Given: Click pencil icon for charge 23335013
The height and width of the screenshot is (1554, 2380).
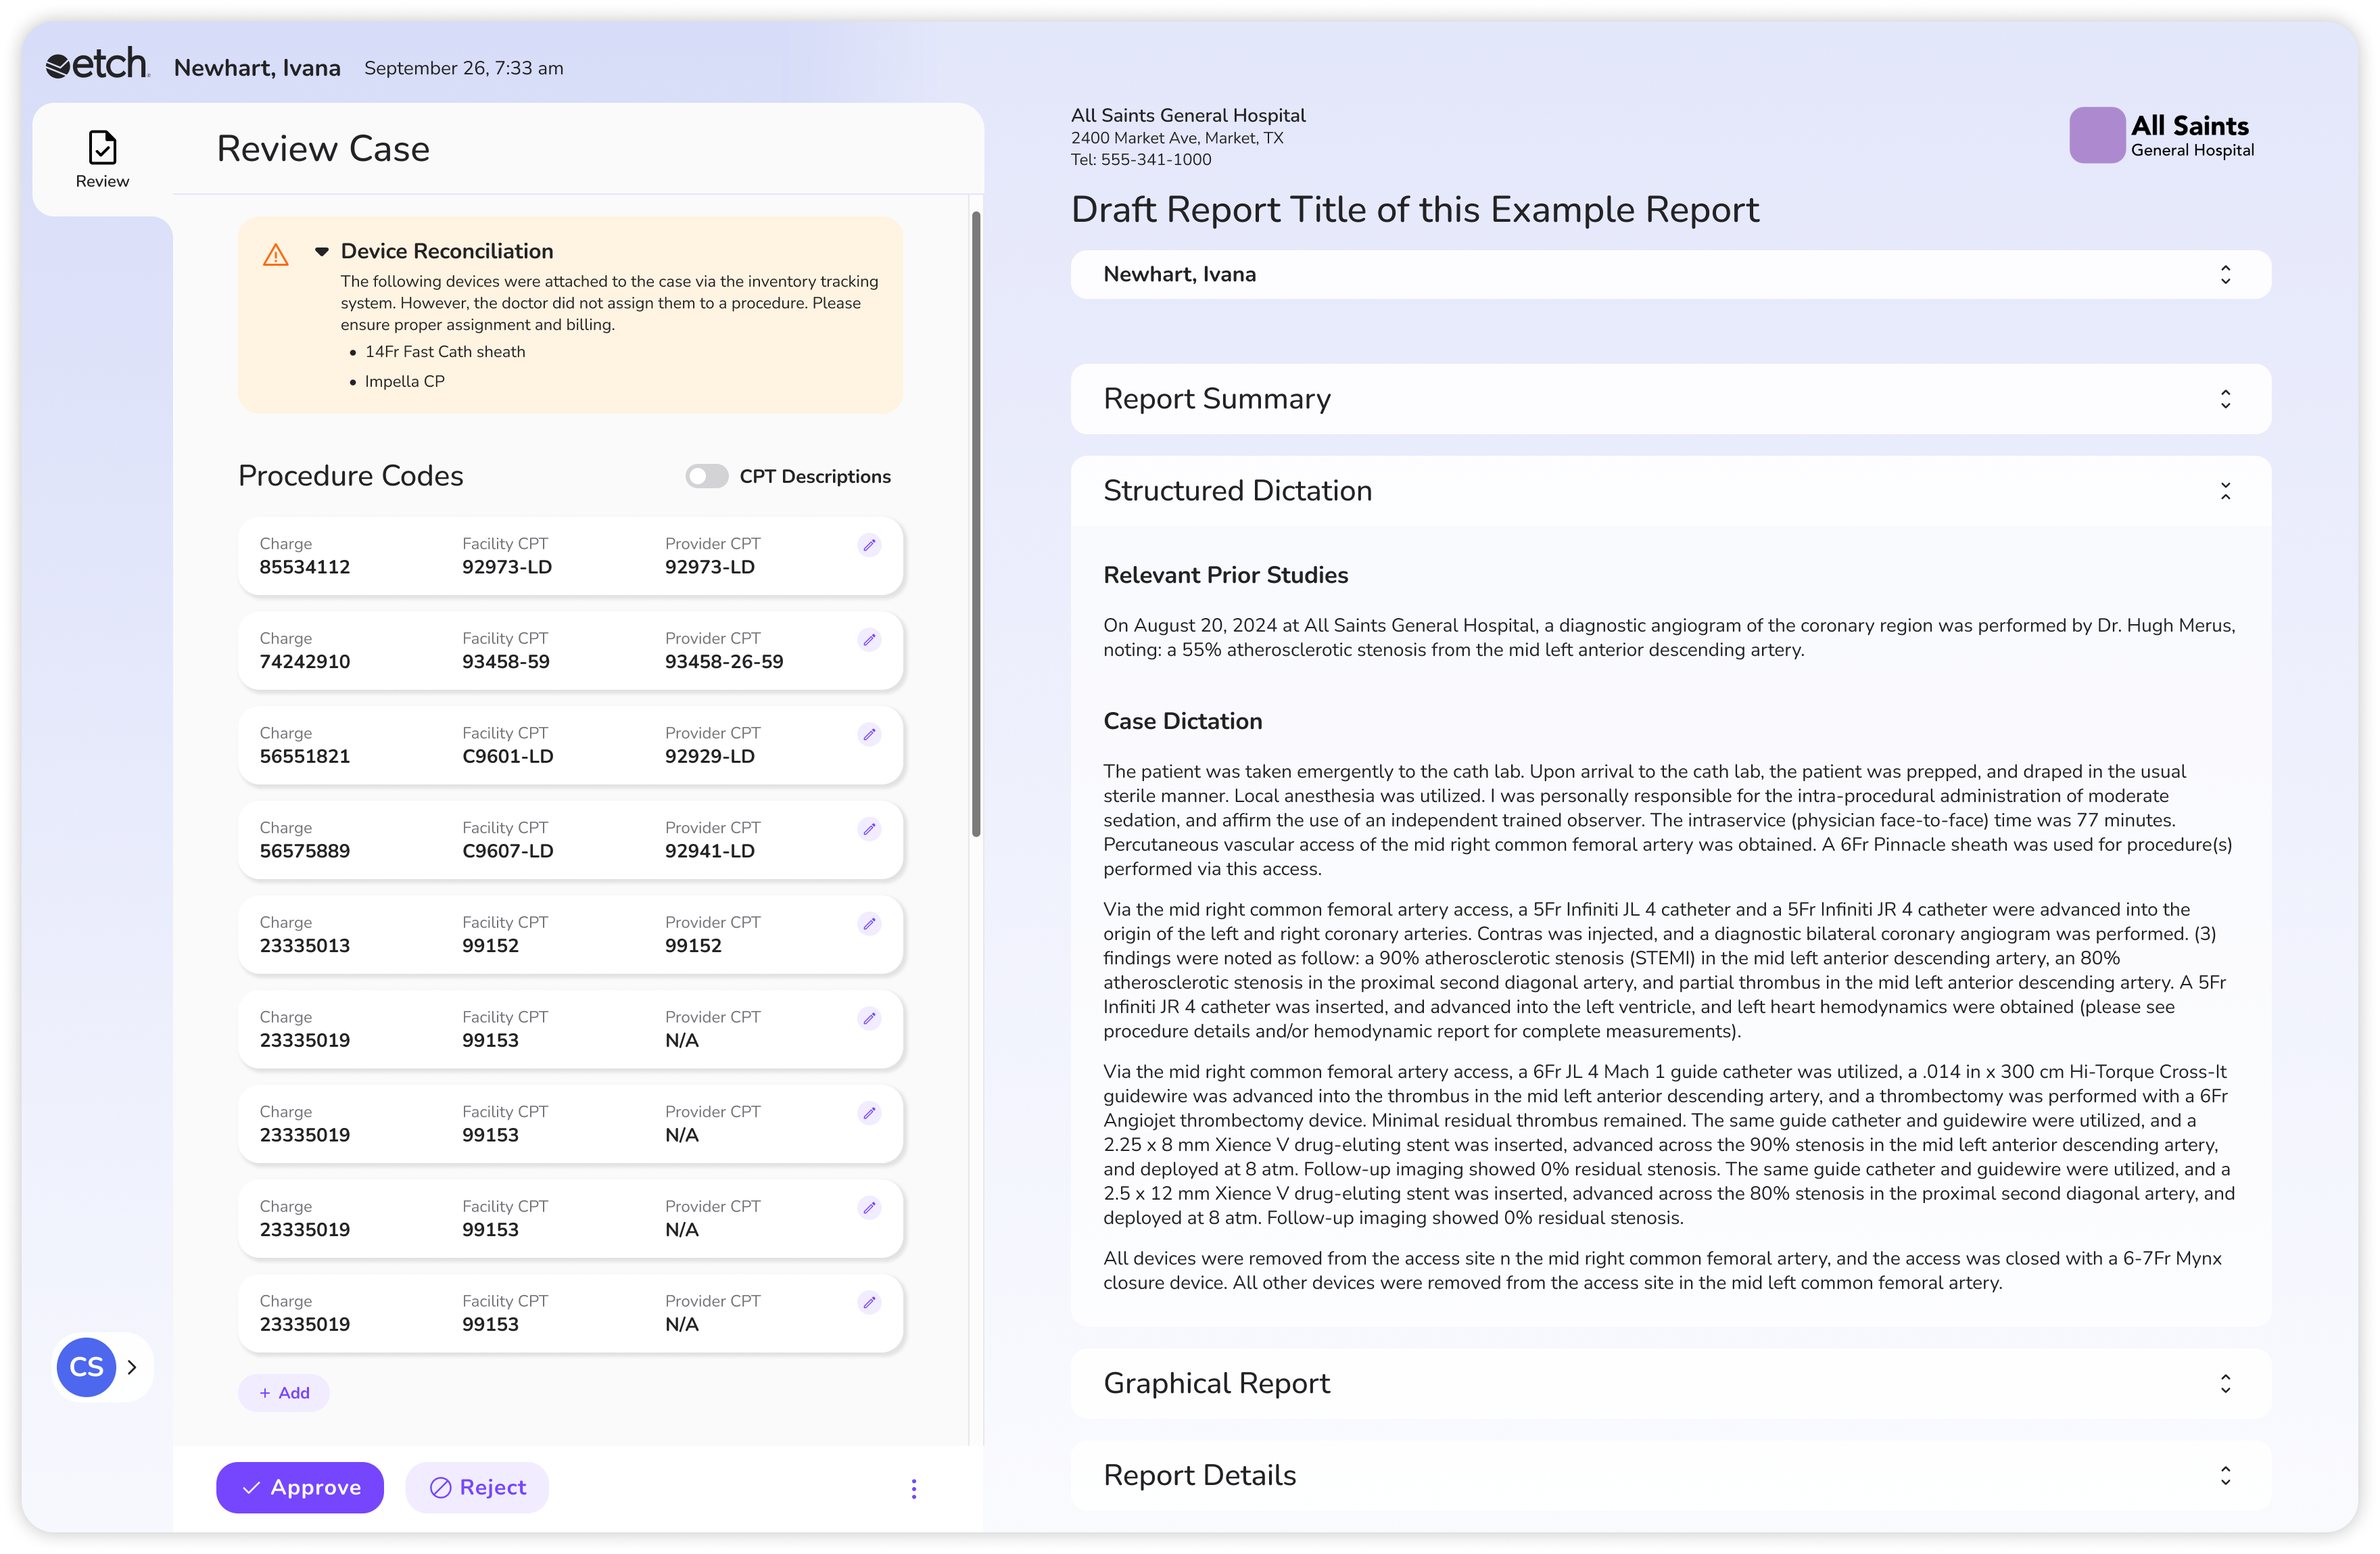Looking at the screenshot, I should (x=869, y=924).
